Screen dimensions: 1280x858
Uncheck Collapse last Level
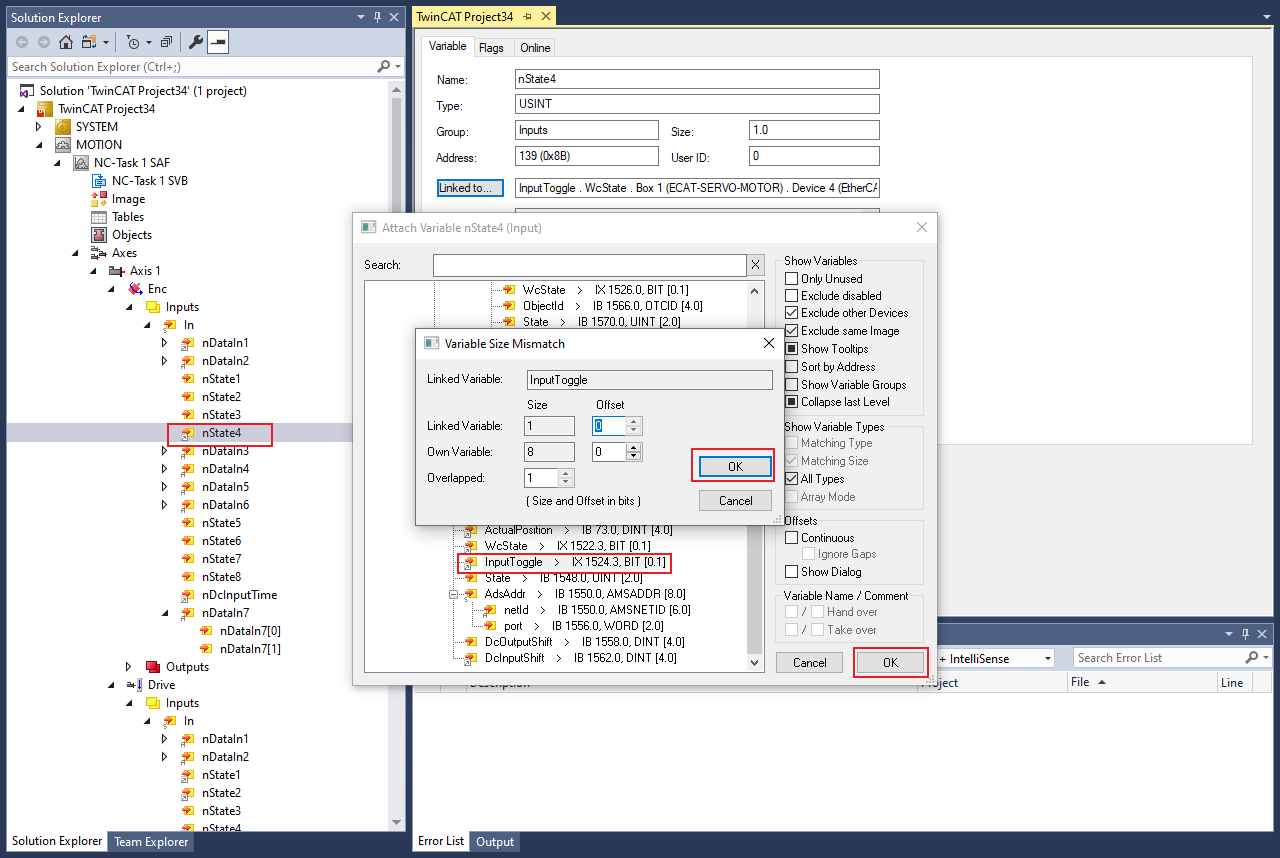click(792, 402)
